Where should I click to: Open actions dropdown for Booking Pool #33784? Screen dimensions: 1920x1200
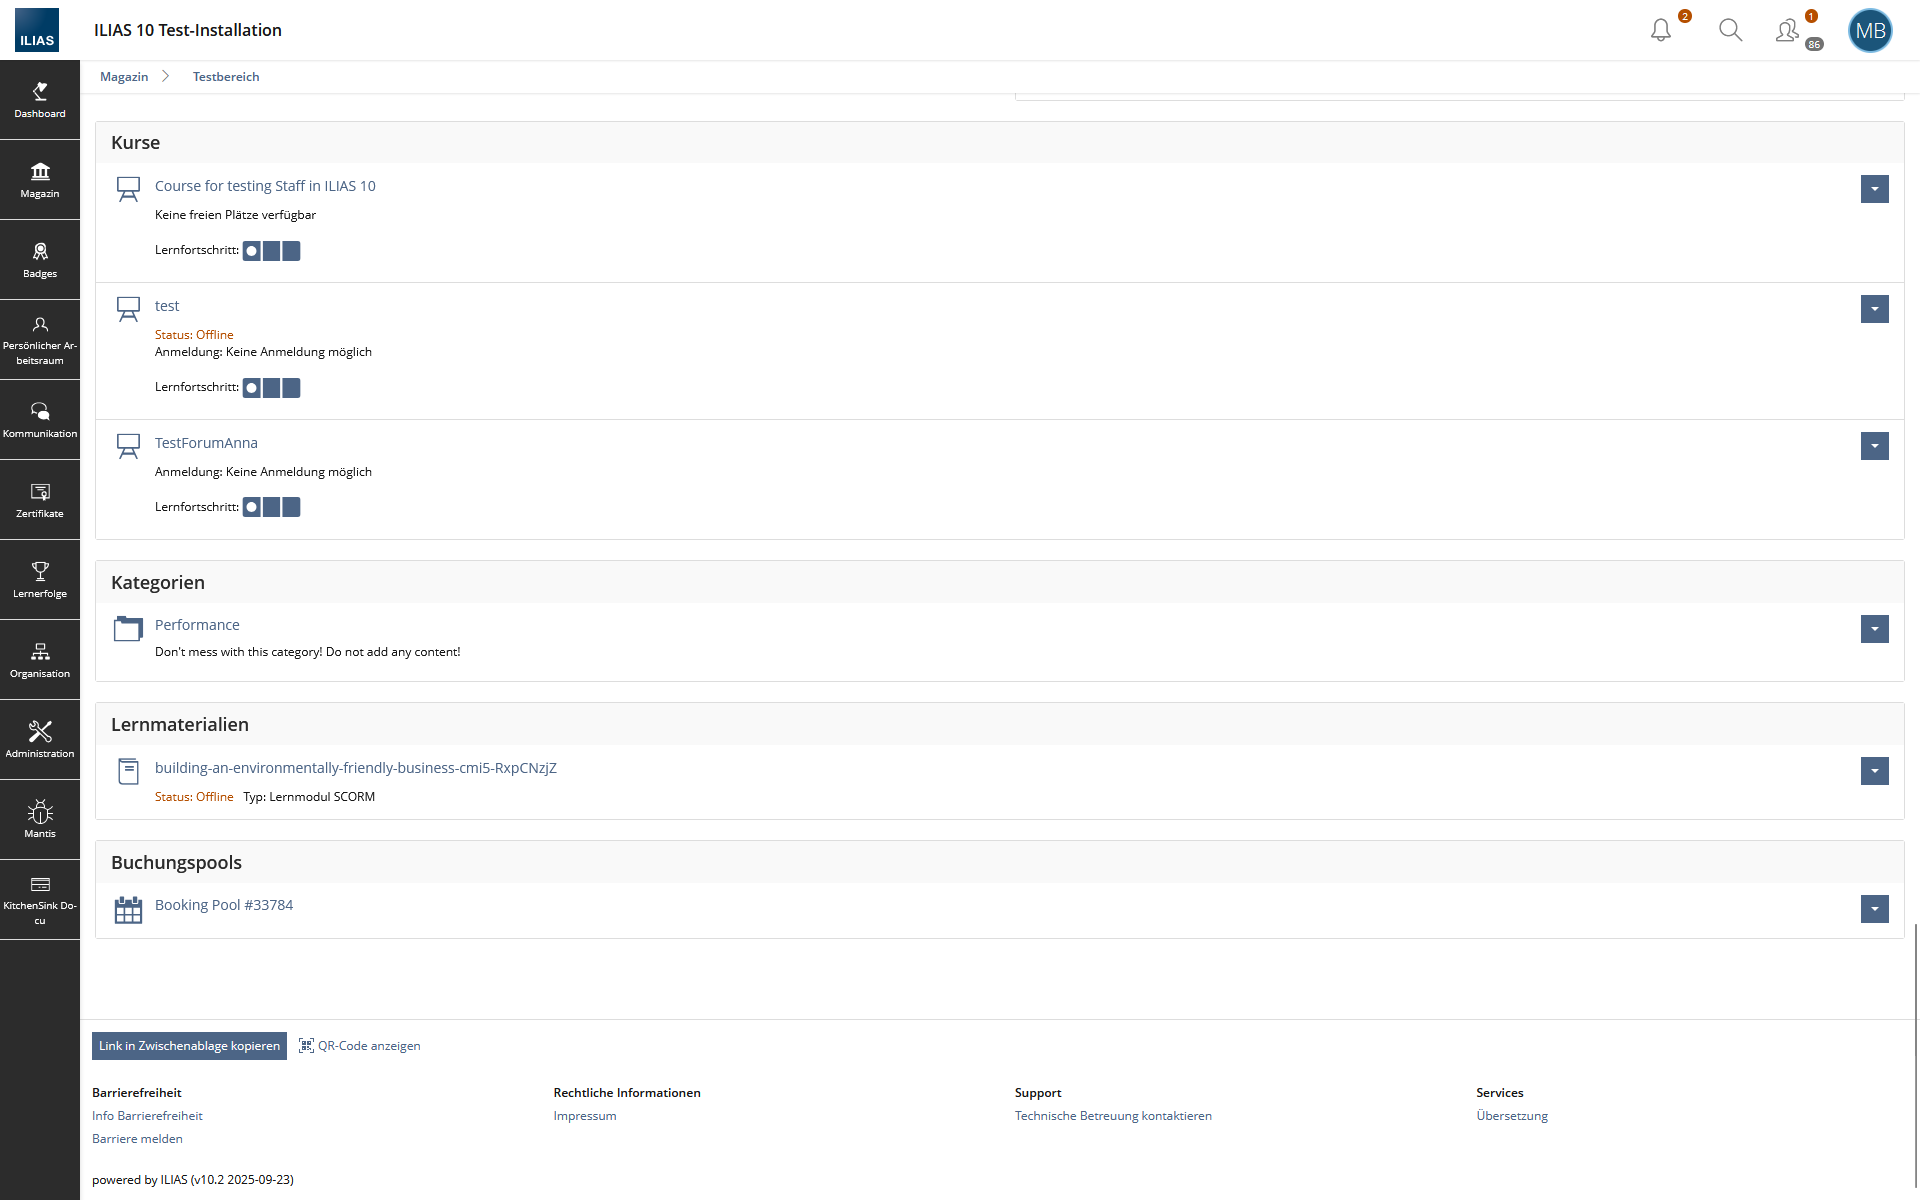click(1874, 909)
